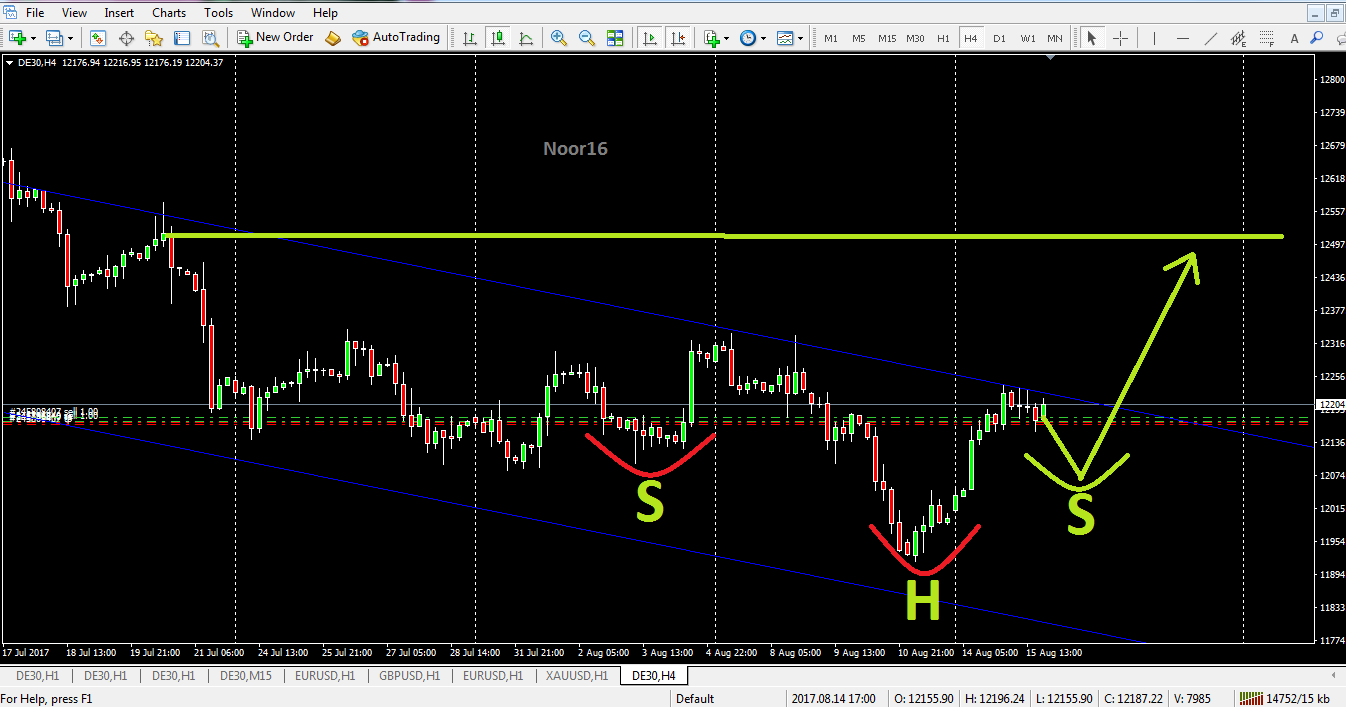Switch to the XAUUSD,H1 chart tab

(577, 676)
